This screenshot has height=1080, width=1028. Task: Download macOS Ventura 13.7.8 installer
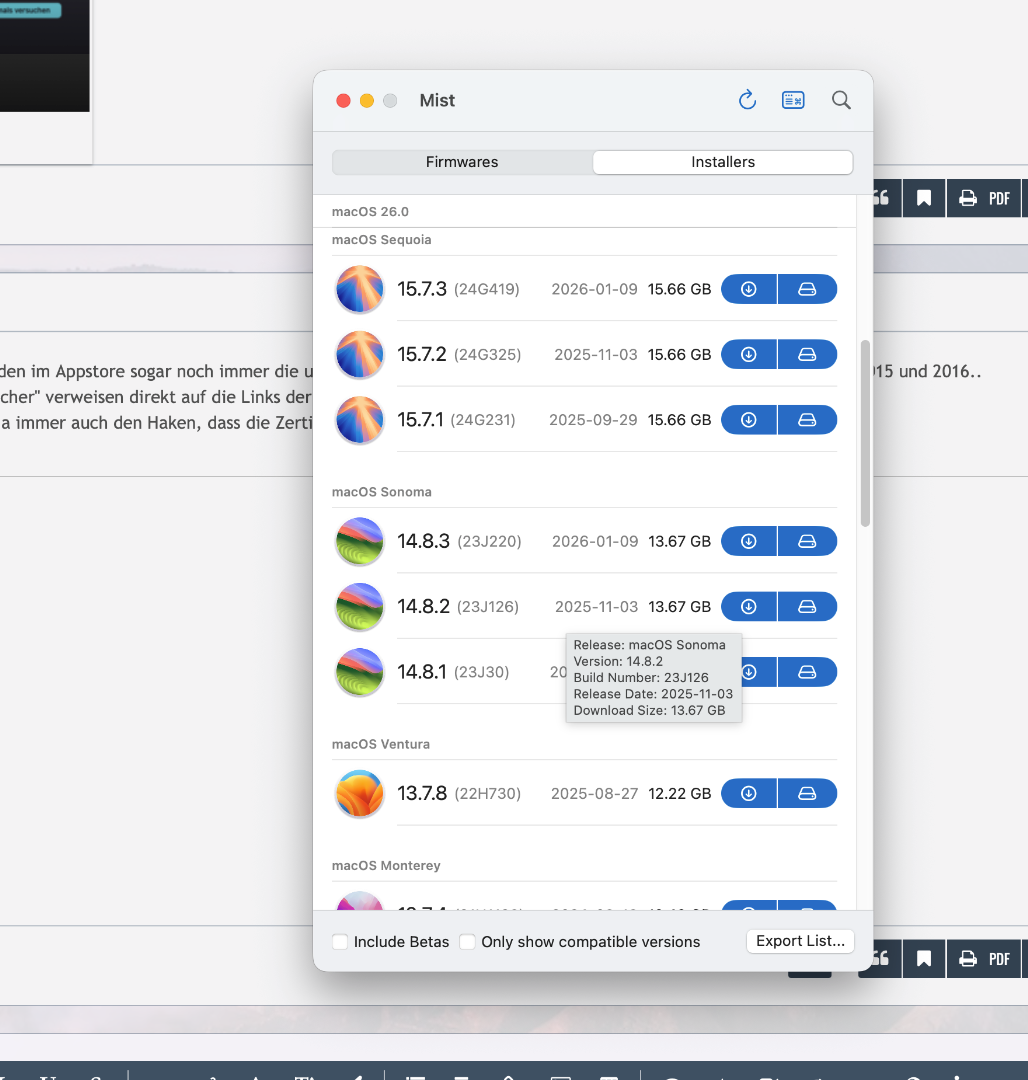point(748,793)
